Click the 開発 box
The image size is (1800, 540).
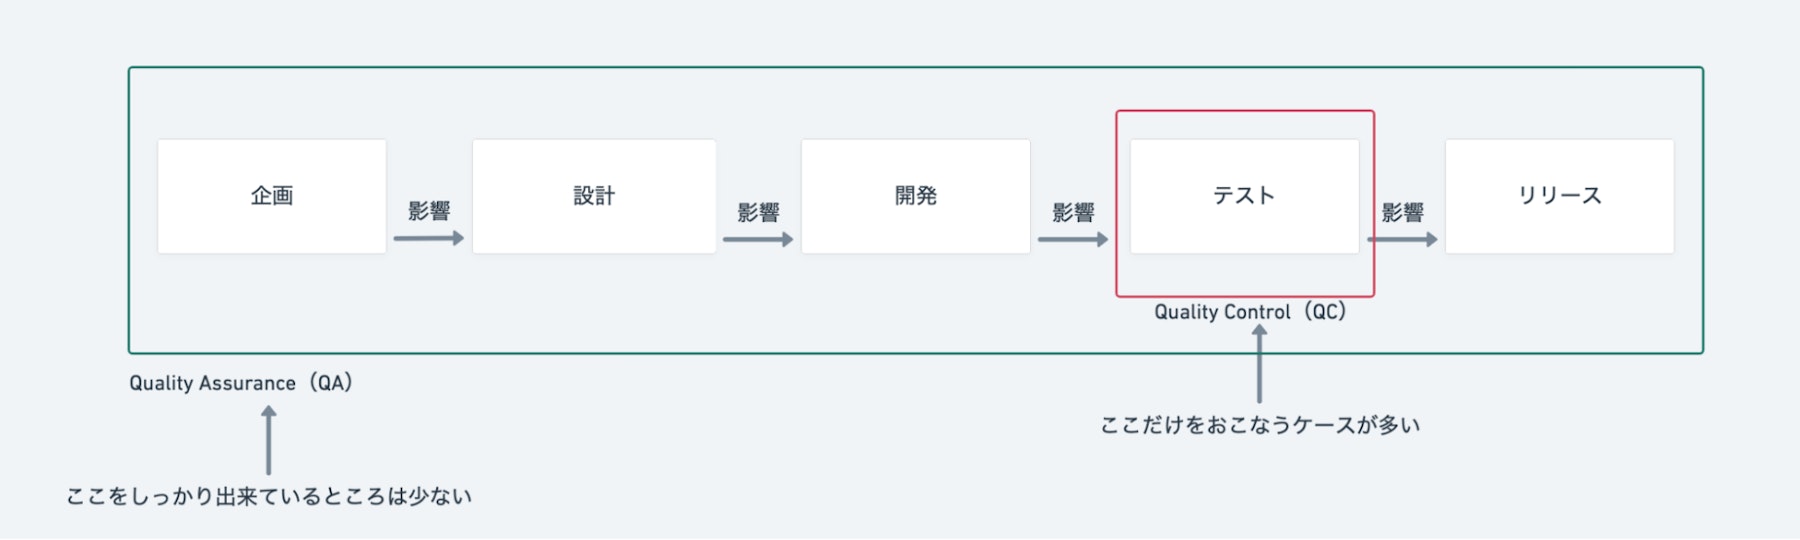(915, 196)
